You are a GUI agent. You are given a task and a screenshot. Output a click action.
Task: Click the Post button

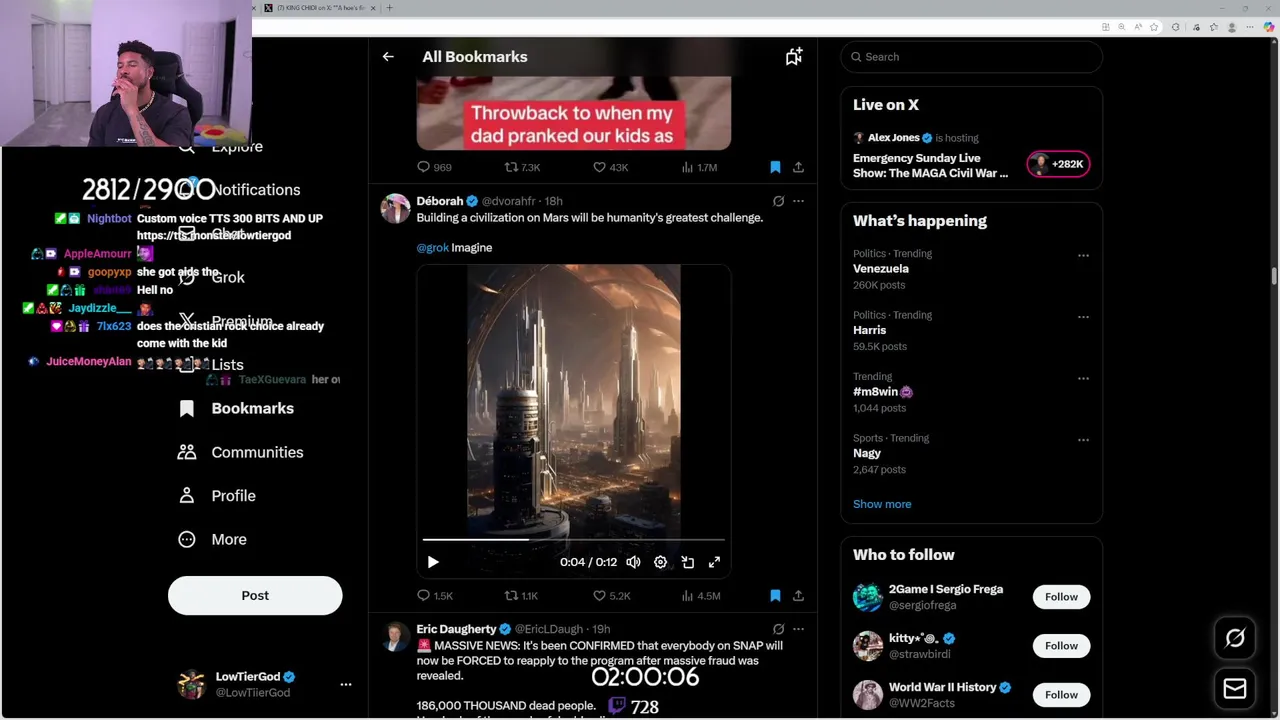pyautogui.click(x=255, y=596)
